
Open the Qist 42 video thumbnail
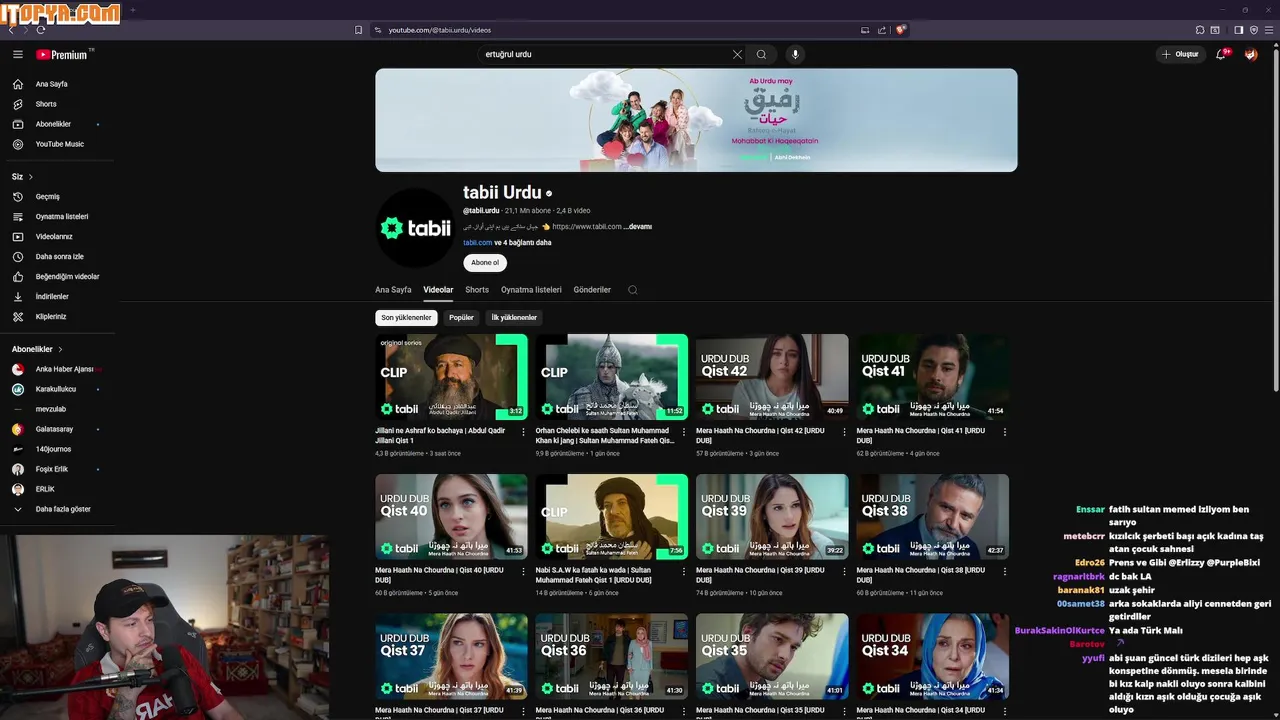pyautogui.click(x=772, y=377)
